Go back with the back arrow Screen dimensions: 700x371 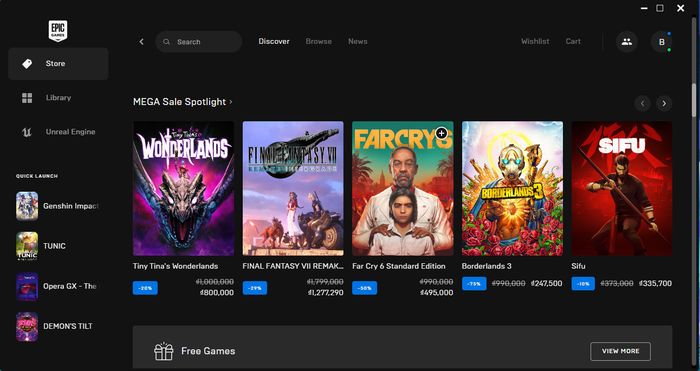(142, 42)
